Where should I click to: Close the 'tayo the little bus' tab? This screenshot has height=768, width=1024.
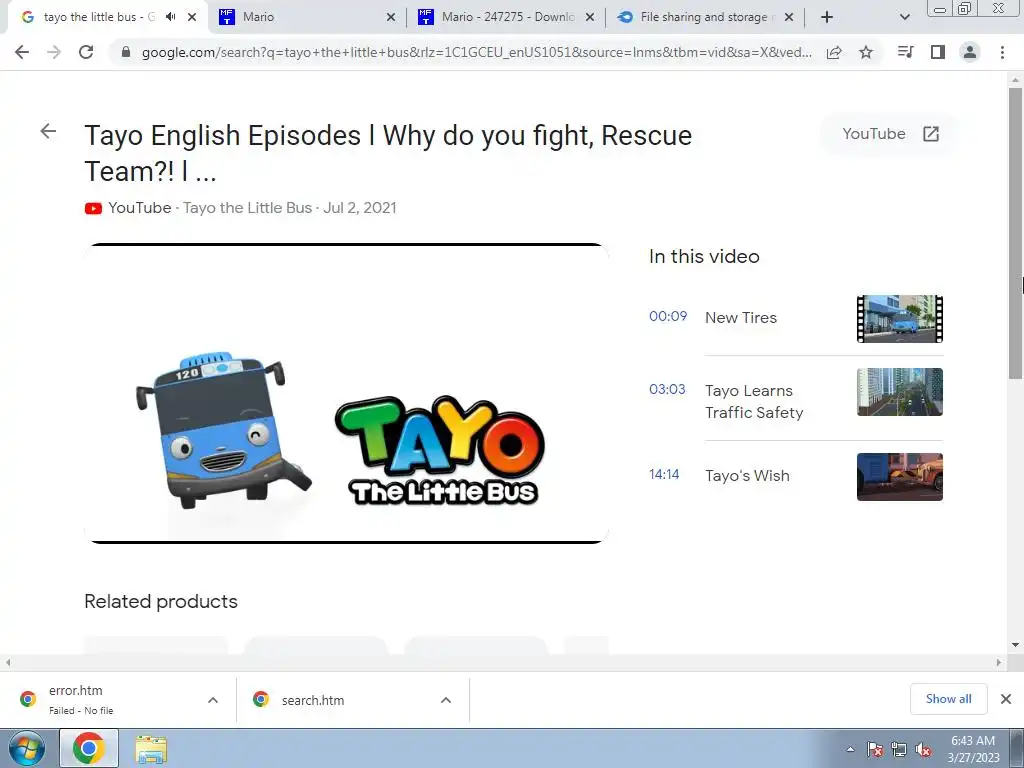pyautogui.click(x=192, y=17)
